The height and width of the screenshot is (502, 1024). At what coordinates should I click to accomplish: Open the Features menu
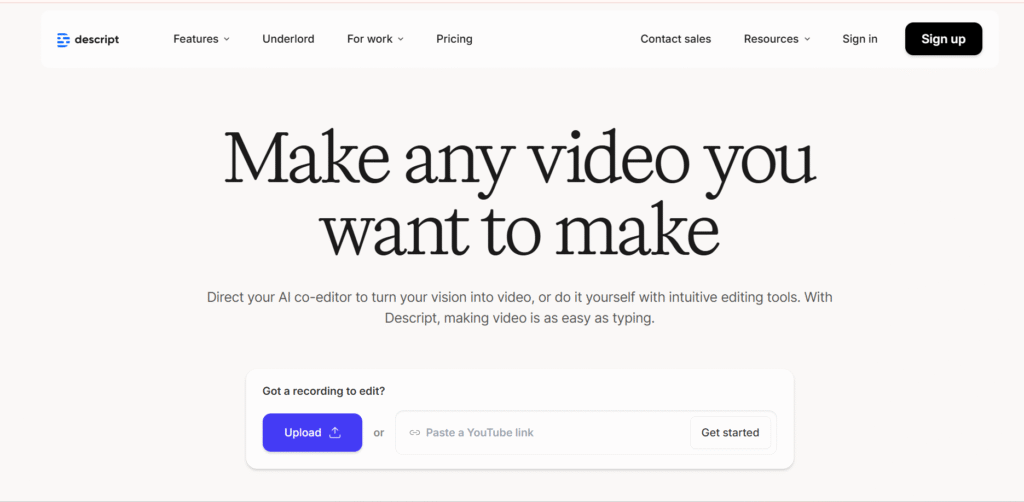point(201,39)
